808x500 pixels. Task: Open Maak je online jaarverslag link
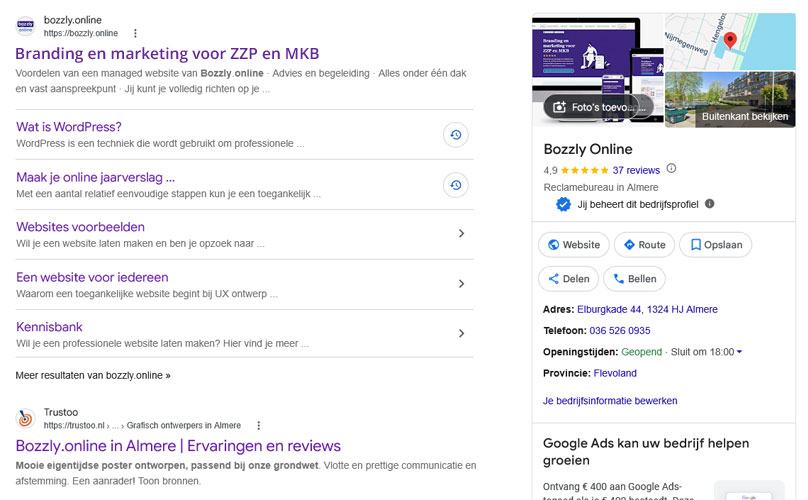95,177
